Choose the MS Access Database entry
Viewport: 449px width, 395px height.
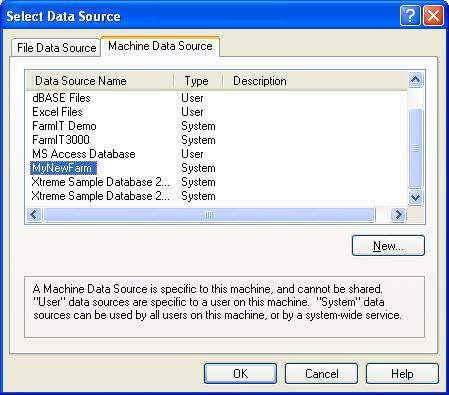click(x=84, y=154)
